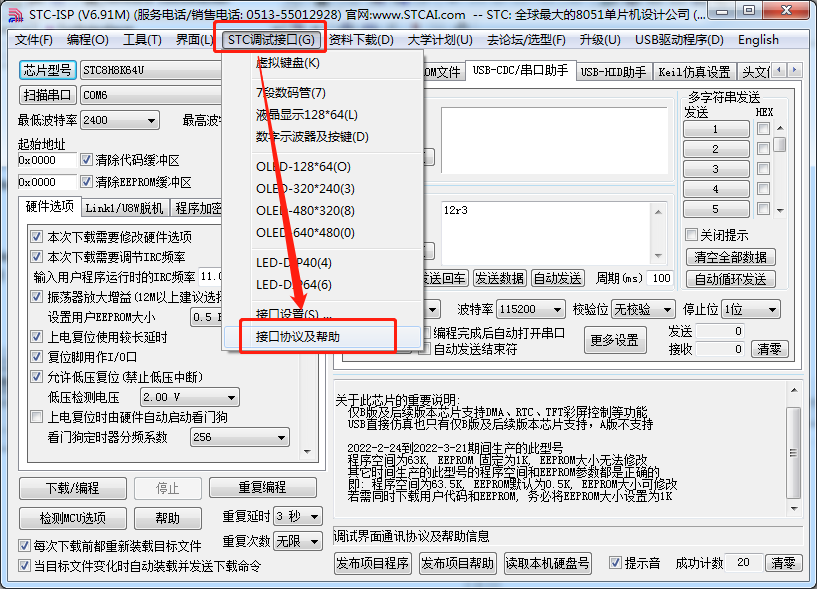This screenshot has height=589, width=817.
Task: Click the 读取本机硬盘号 button
Action: click(x=548, y=563)
